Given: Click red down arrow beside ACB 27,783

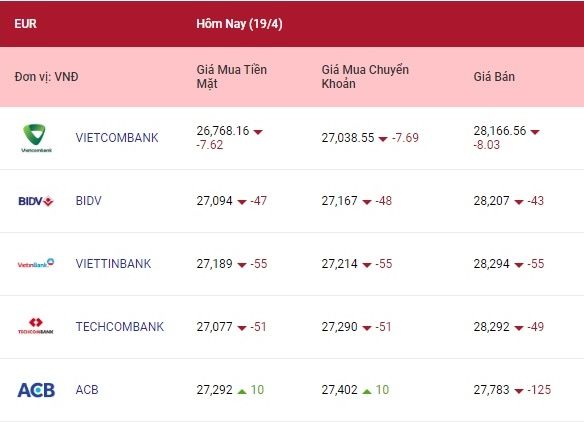Looking at the screenshot, I should [x=519, y=391].
